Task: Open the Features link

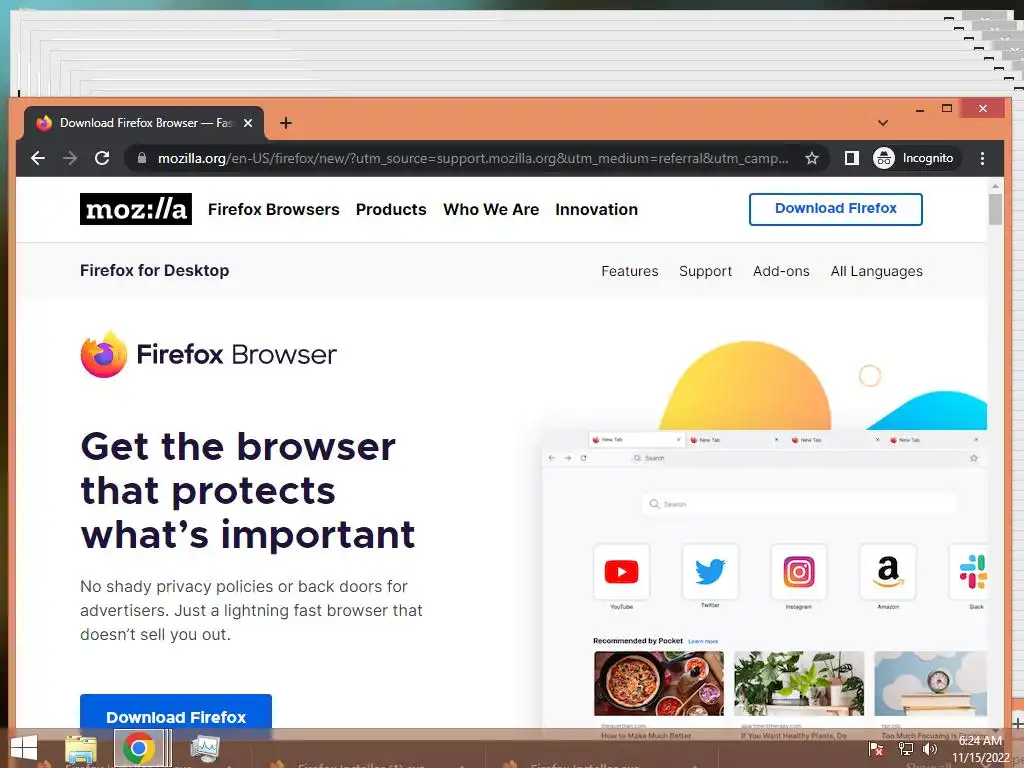Action: tap(630, 271)
